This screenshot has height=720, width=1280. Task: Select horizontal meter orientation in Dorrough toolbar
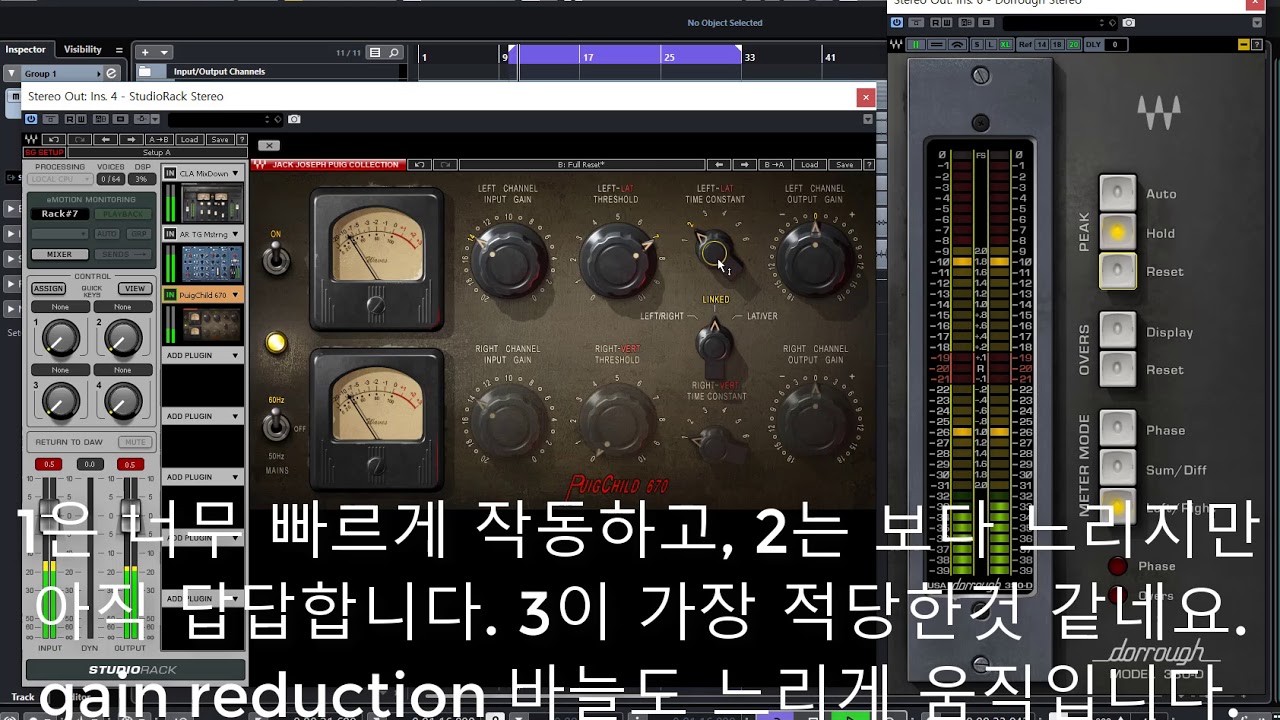[x=937, y=44]
